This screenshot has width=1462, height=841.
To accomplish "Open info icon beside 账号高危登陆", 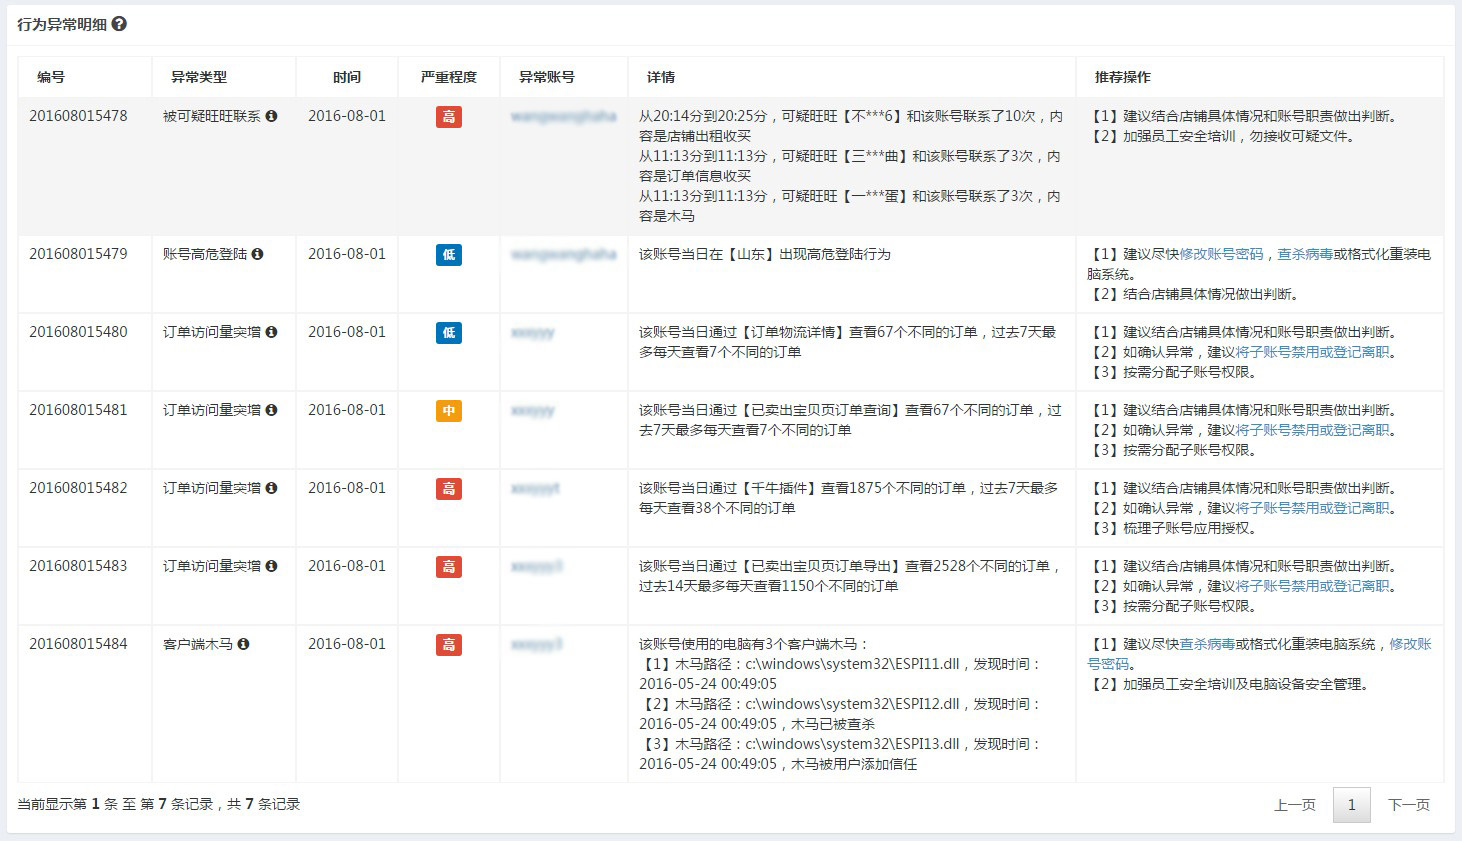I will click(257, 254).
